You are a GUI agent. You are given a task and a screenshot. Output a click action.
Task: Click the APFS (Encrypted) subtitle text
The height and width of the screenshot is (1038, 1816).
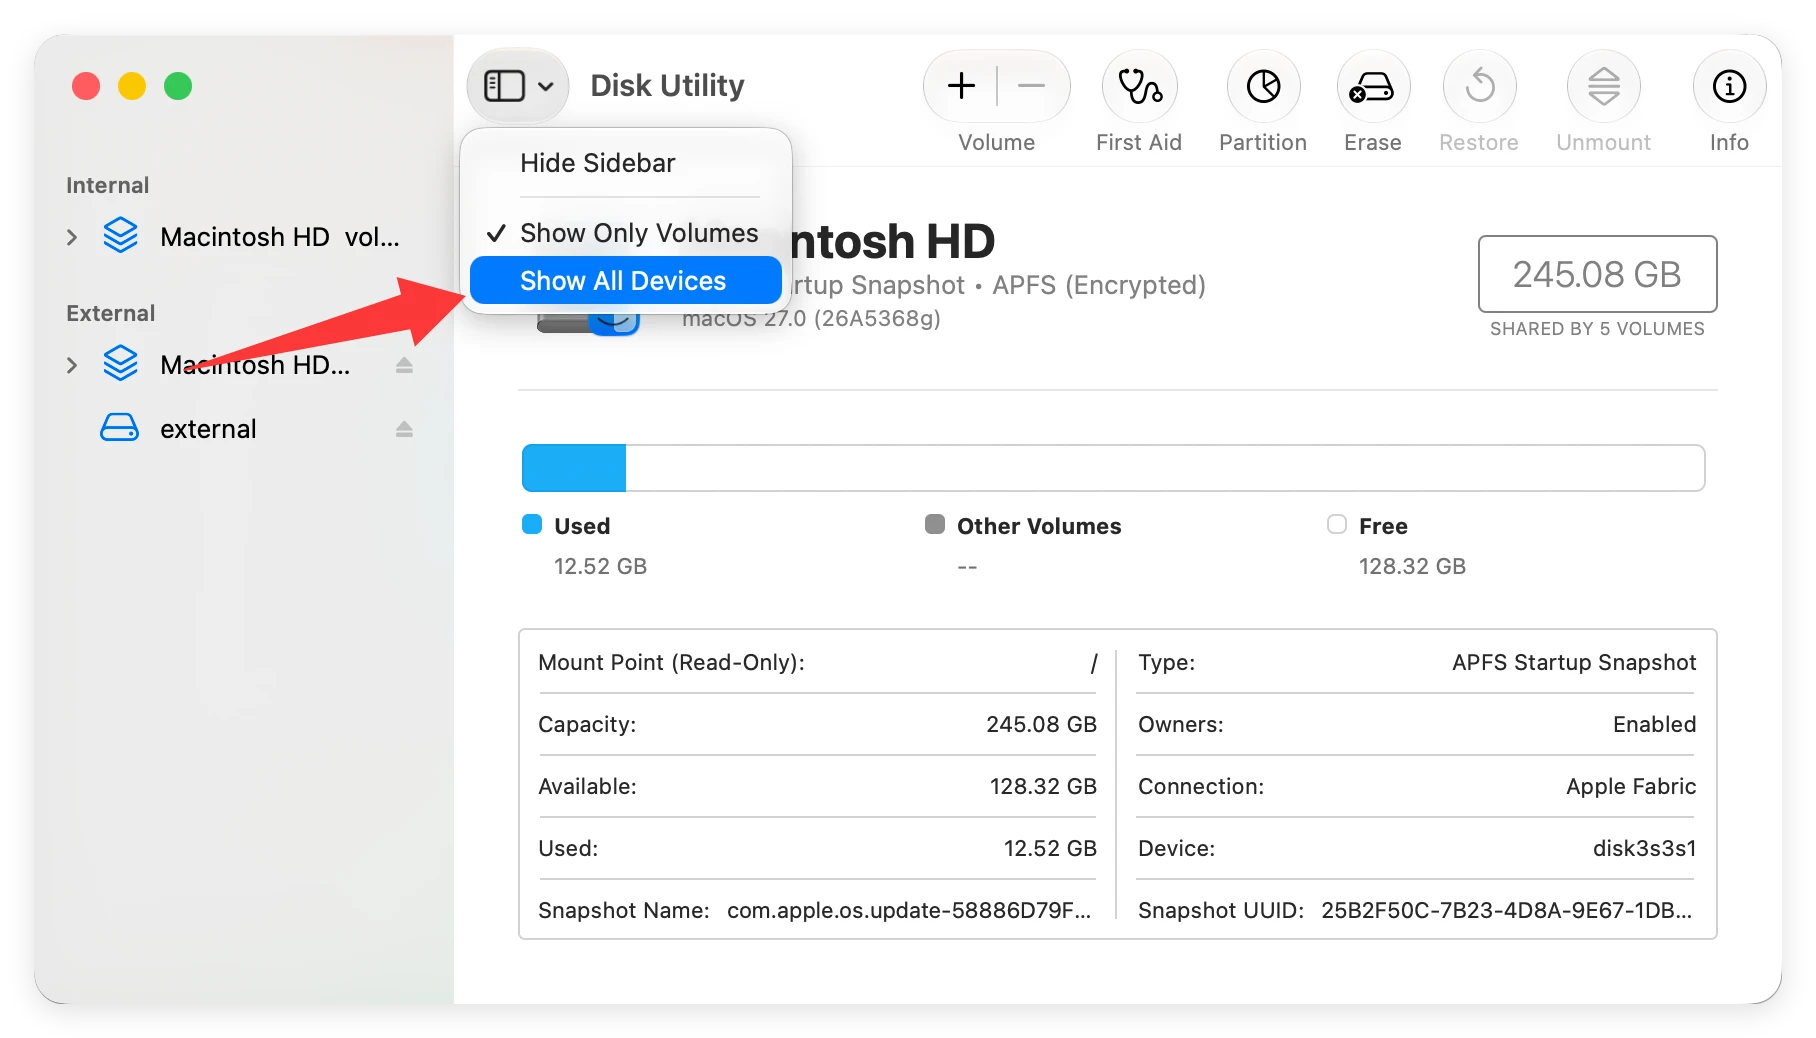point(1098,285)
